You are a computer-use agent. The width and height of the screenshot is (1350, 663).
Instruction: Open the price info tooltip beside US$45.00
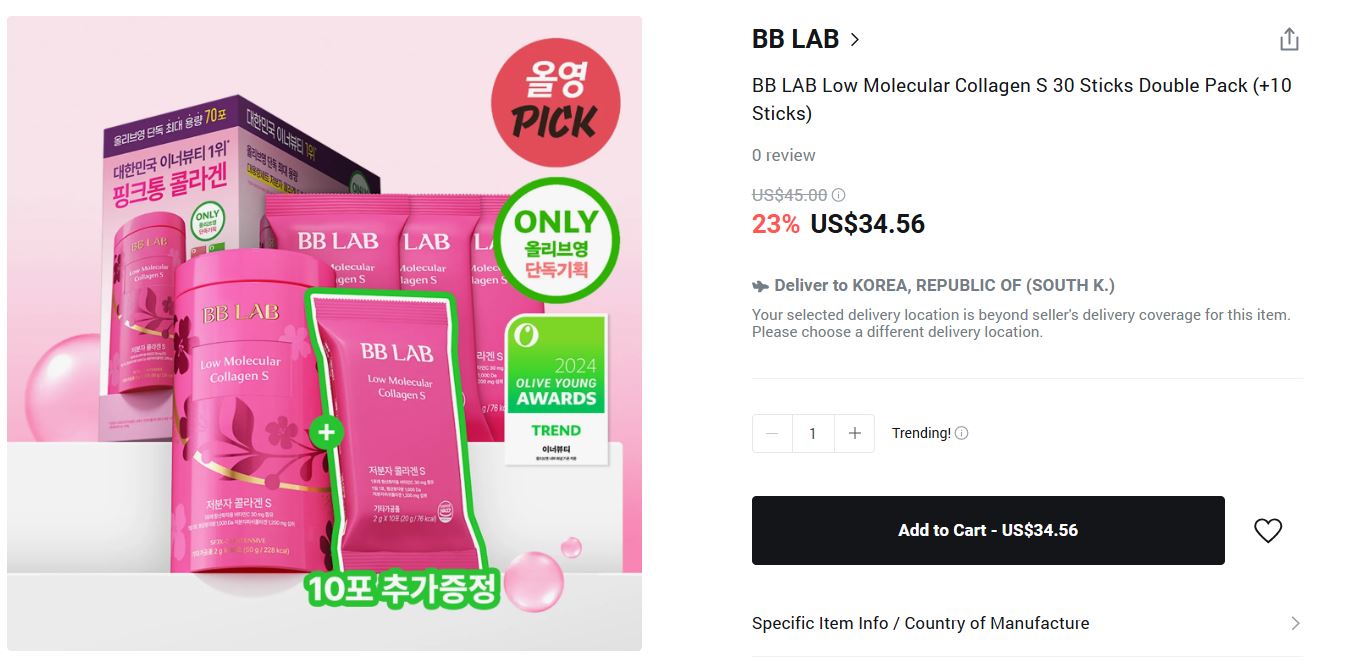838,194
